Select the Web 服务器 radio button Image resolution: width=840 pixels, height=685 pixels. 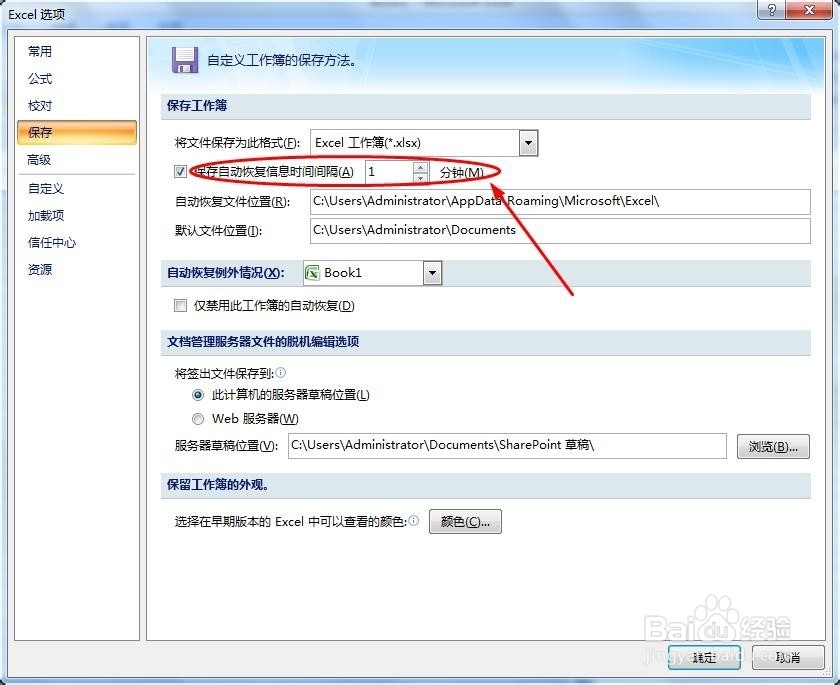(x=198, y=419)
